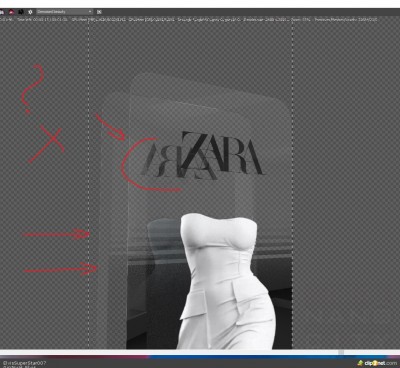Click the red question mark annotation

(32, 89)
